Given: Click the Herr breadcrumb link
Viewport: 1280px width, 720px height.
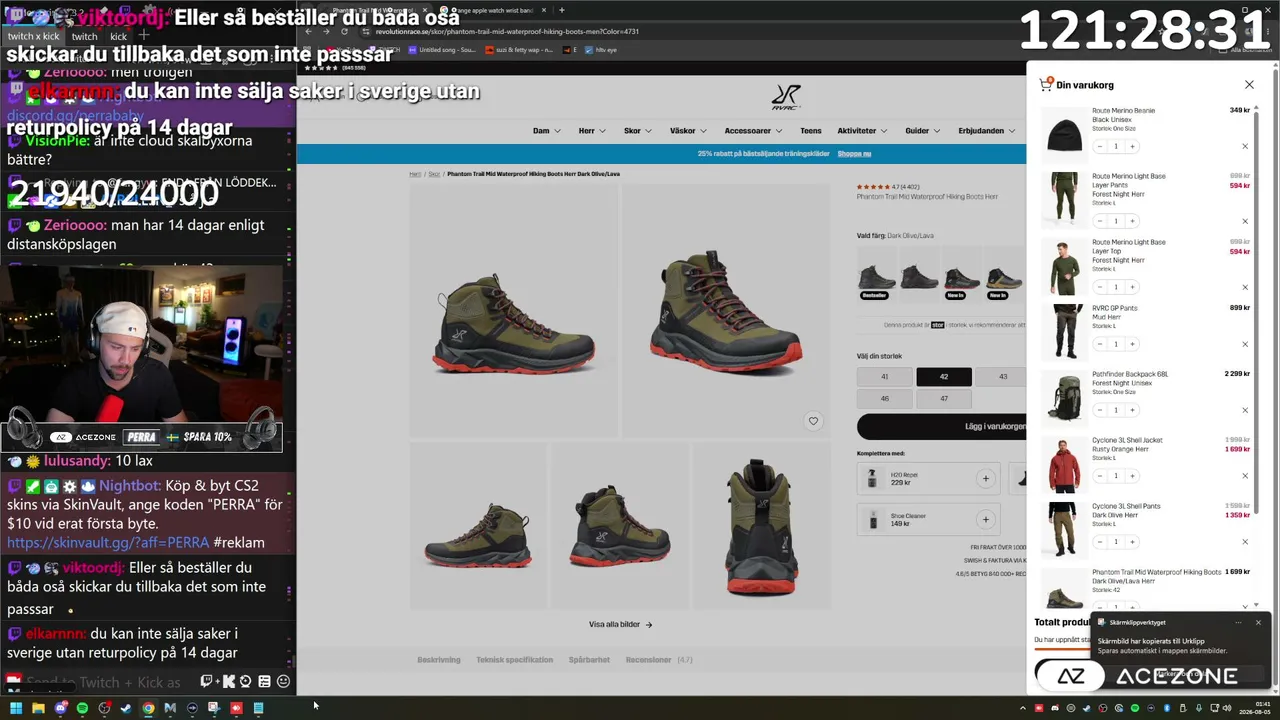Looking at the screenshot, I should [x=414, y=174].
